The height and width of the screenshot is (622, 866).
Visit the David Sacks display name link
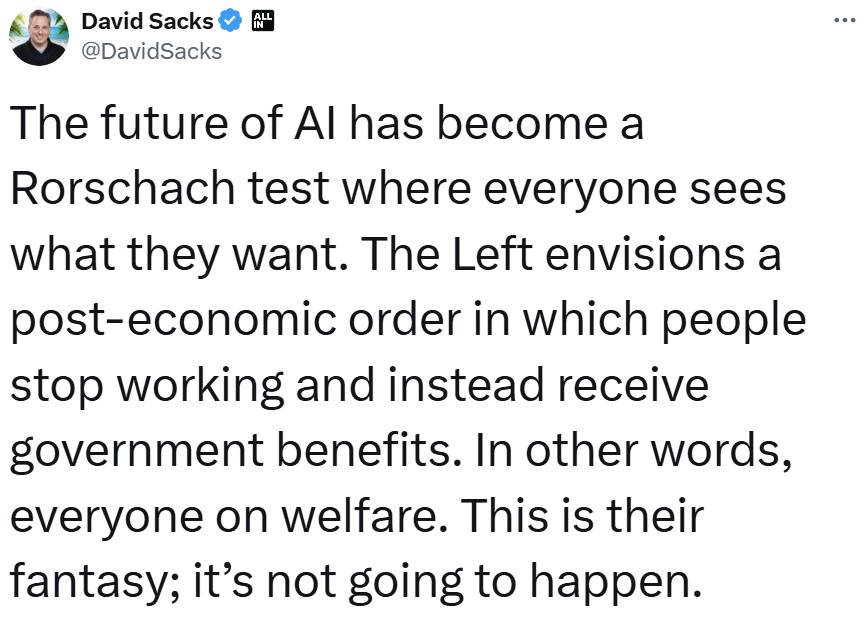click(x=147, y=22)
